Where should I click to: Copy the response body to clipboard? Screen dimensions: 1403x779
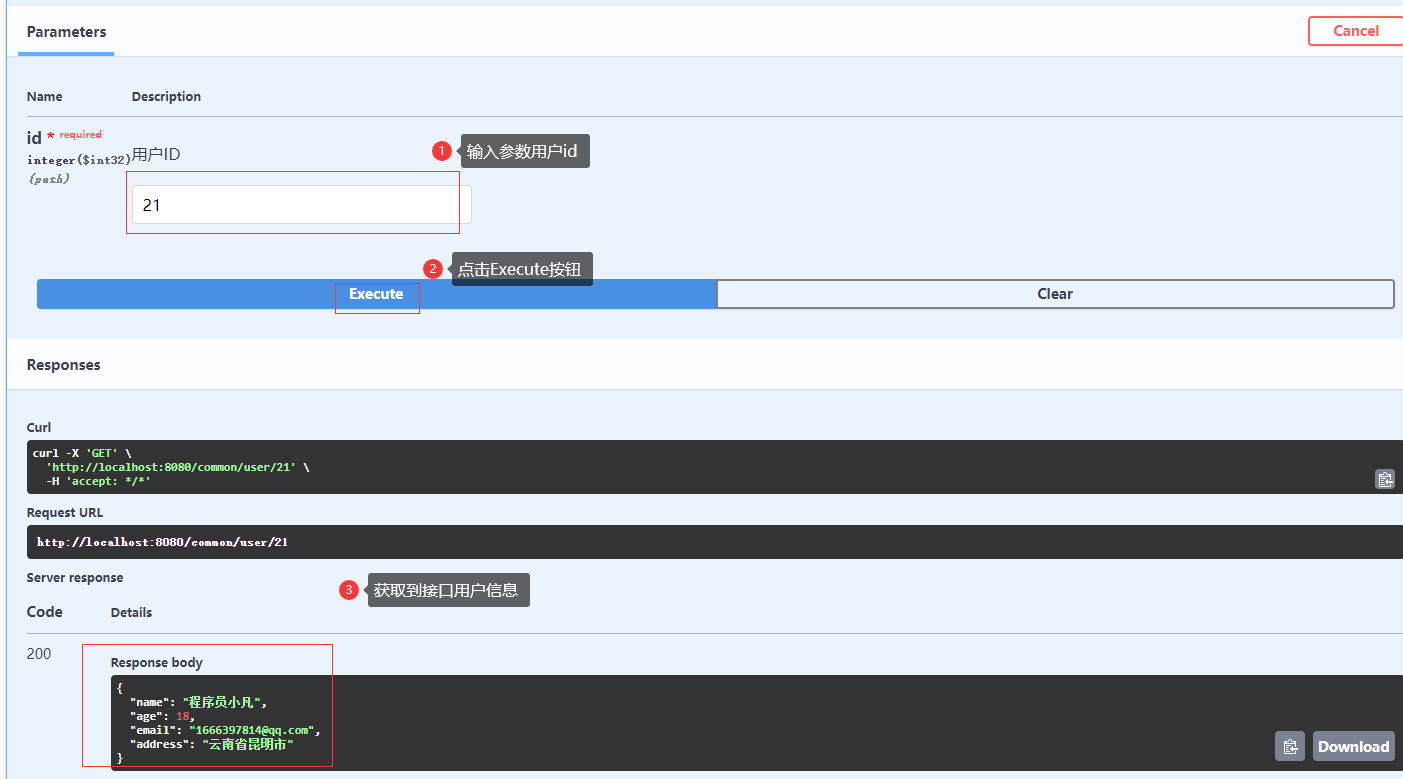pyautogui.click(x=1289, y=746)
